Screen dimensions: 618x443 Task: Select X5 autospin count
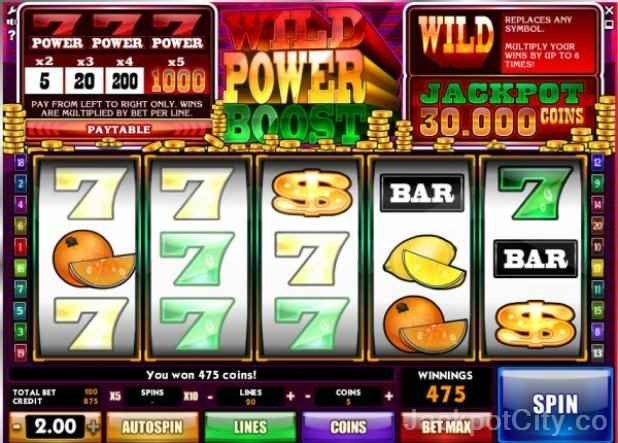click(115, 396)
